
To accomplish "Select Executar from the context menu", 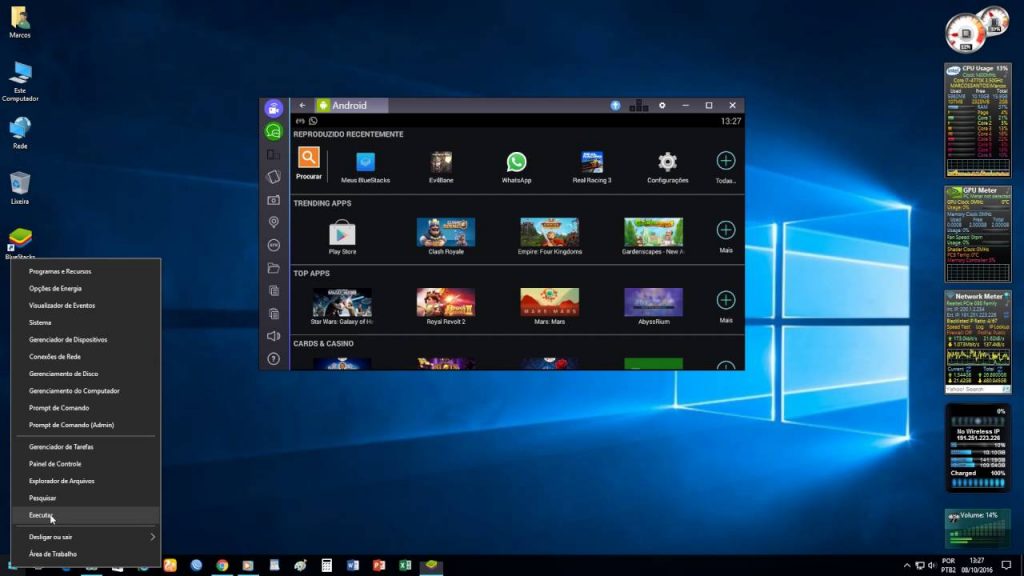I will tap(41, 515).
